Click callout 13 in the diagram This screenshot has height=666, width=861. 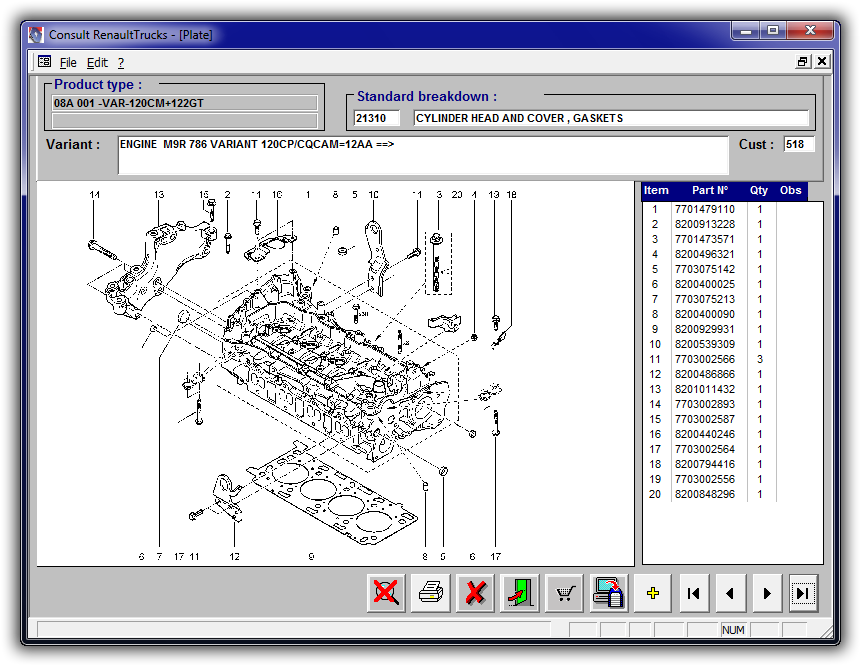click(159, 195)
